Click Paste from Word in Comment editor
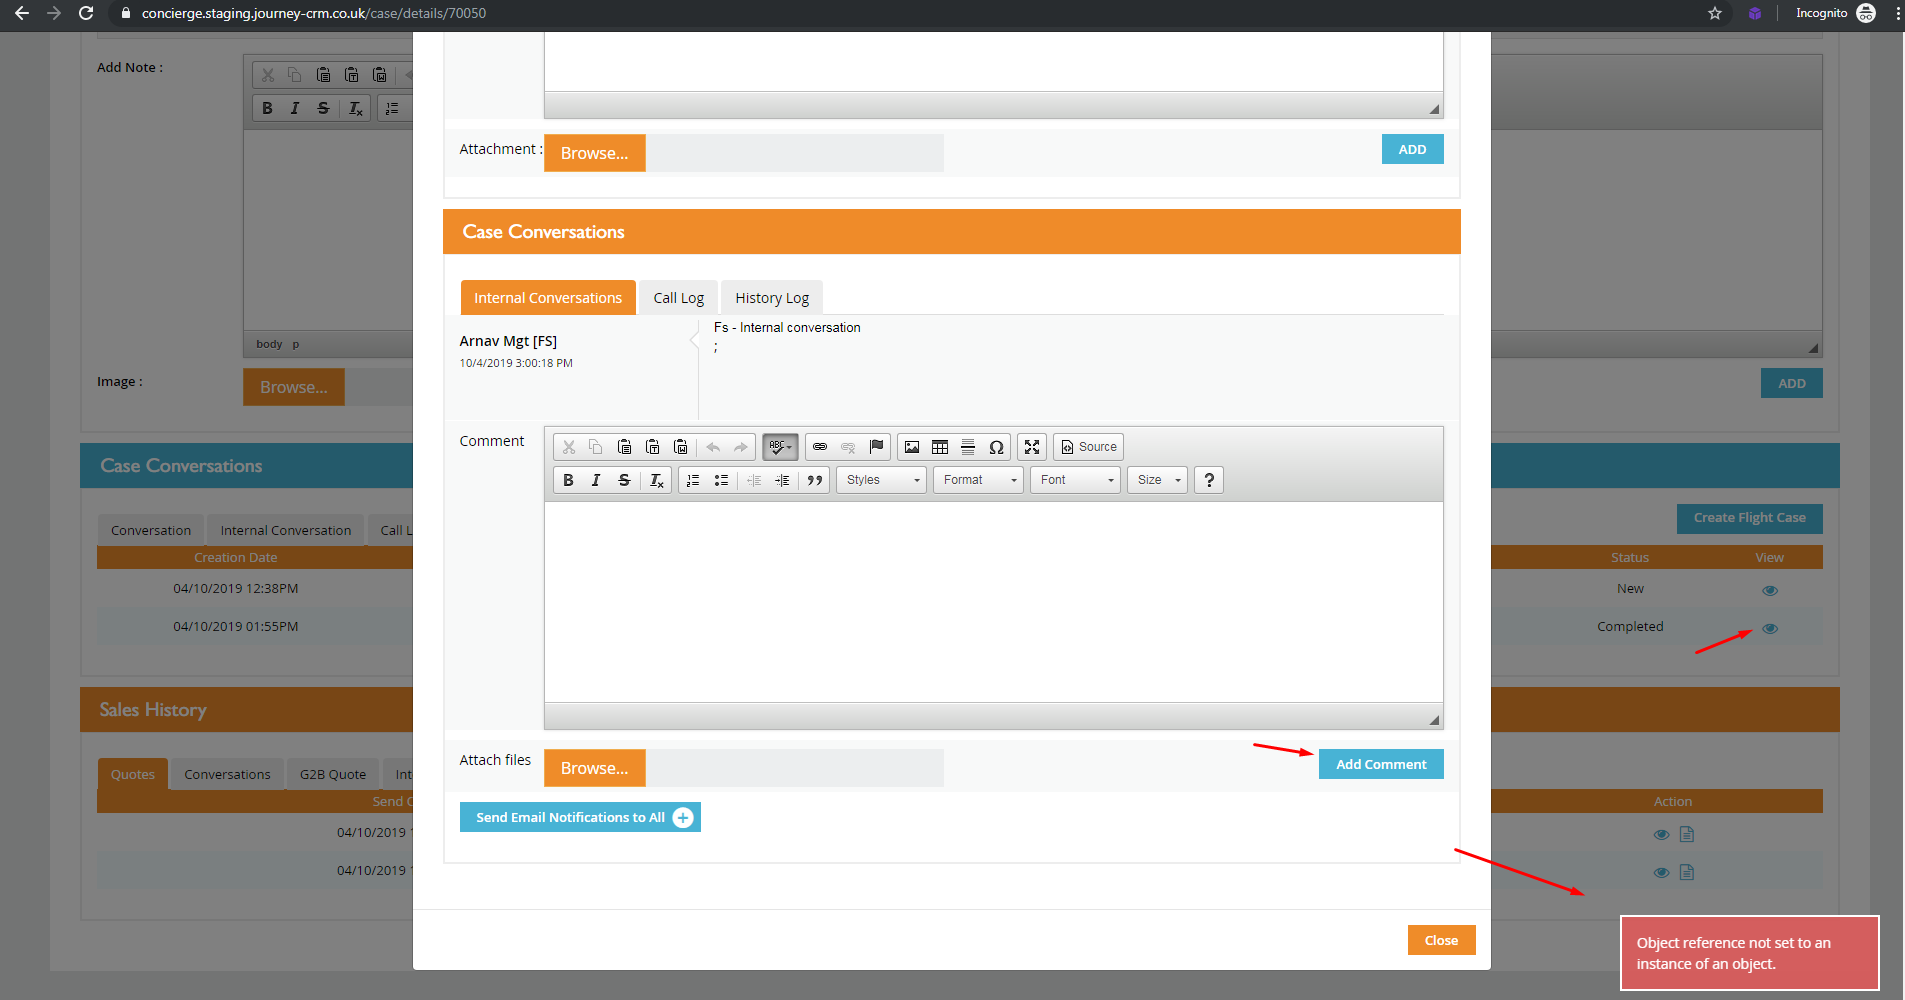The width and height of the screenshot is (1905, 1000). tap(680, 447)
